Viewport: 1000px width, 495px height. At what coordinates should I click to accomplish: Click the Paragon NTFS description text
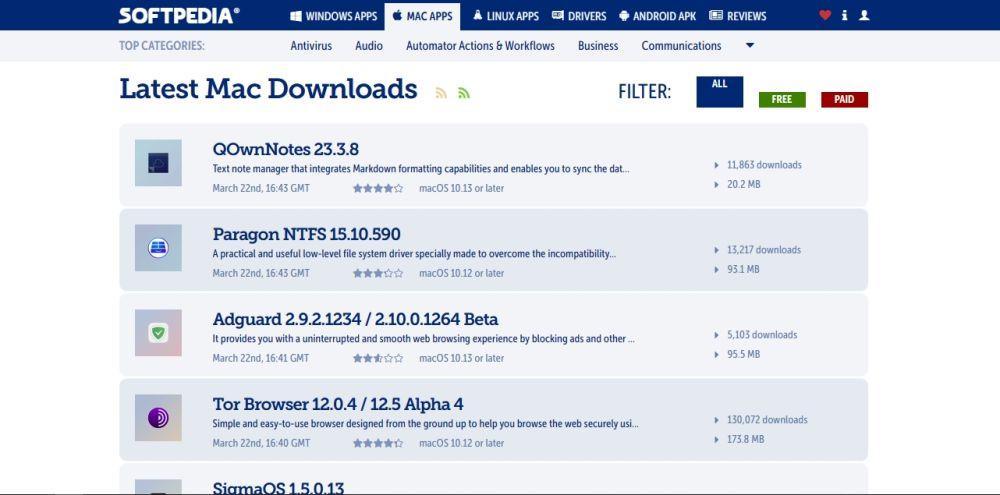[x=415, y=254]
